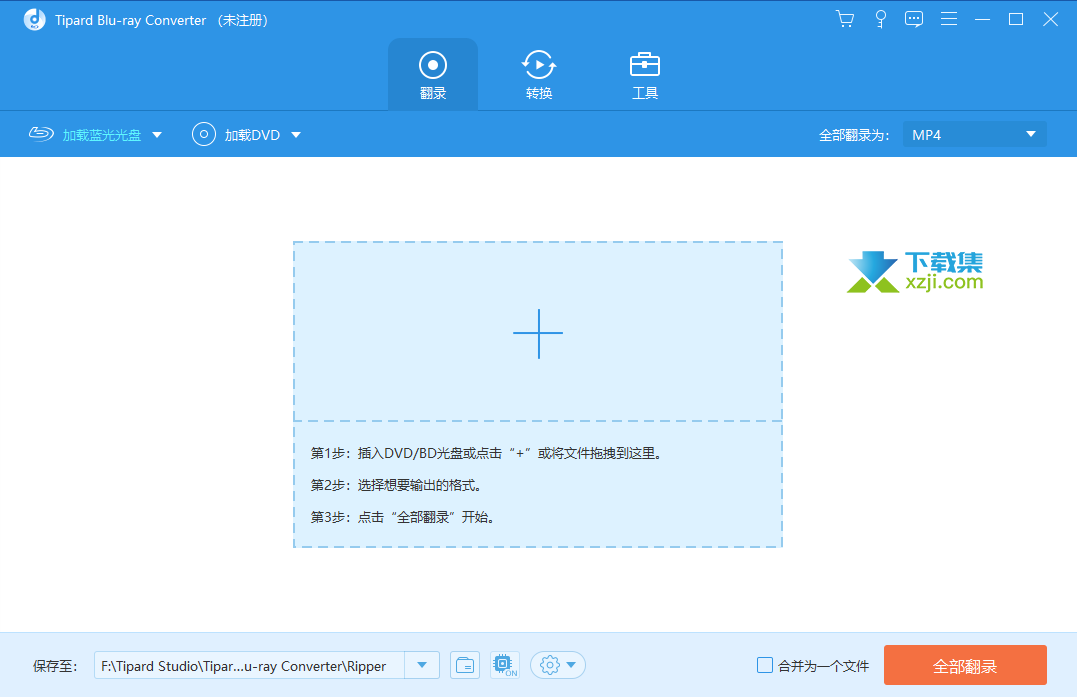
Task: Open the feedback chat bubble icon
Action: [x=914, y=19]
